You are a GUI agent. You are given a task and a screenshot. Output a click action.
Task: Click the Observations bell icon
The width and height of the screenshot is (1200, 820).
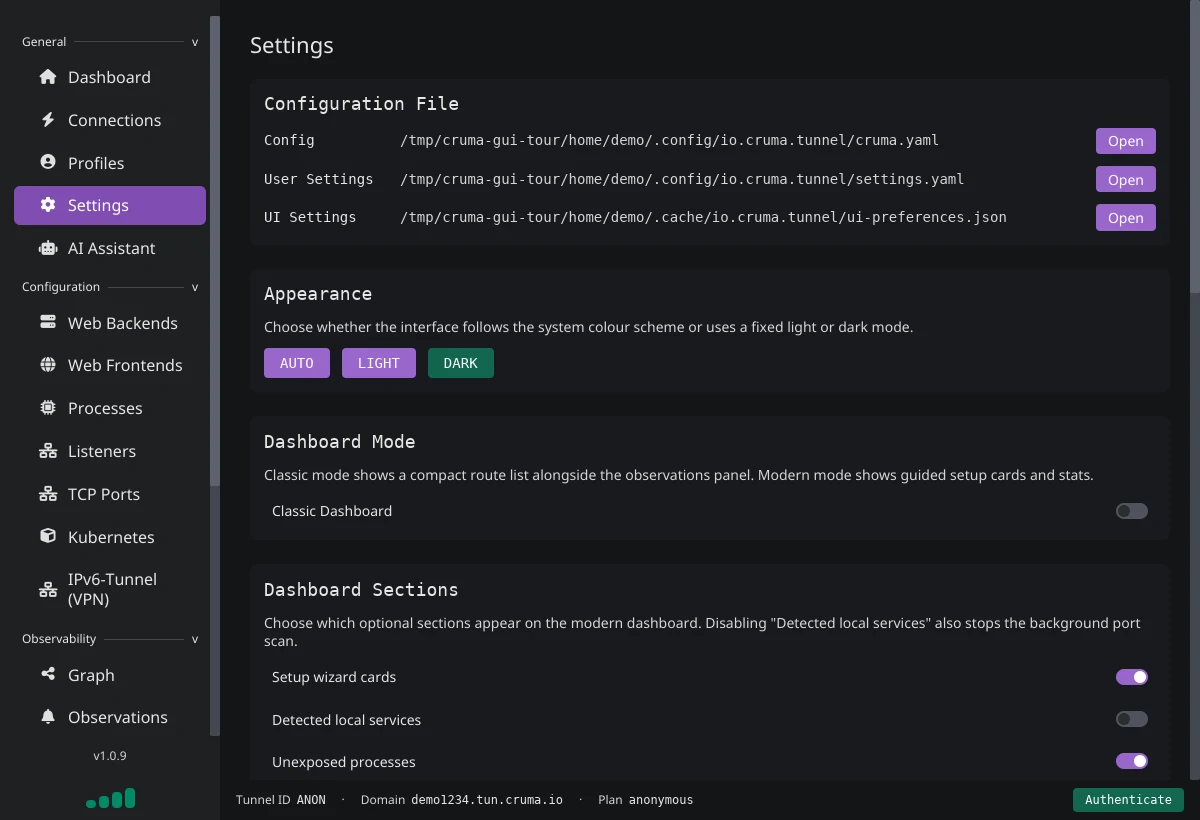(x=48, y=717)
